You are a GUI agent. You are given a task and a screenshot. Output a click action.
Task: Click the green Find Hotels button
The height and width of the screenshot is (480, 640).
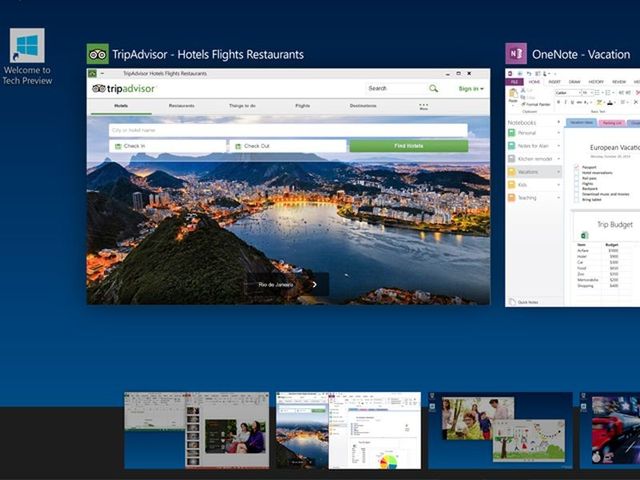point(408,146)
